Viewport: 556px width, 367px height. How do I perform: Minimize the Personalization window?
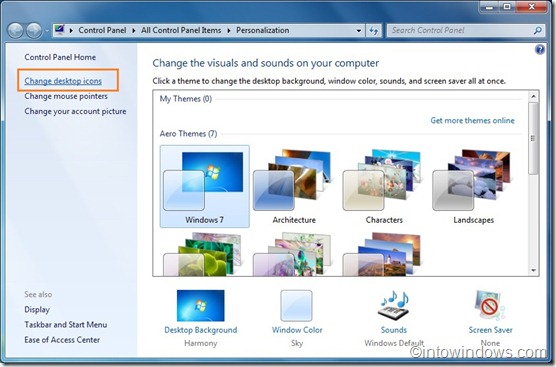coord(490,7)
